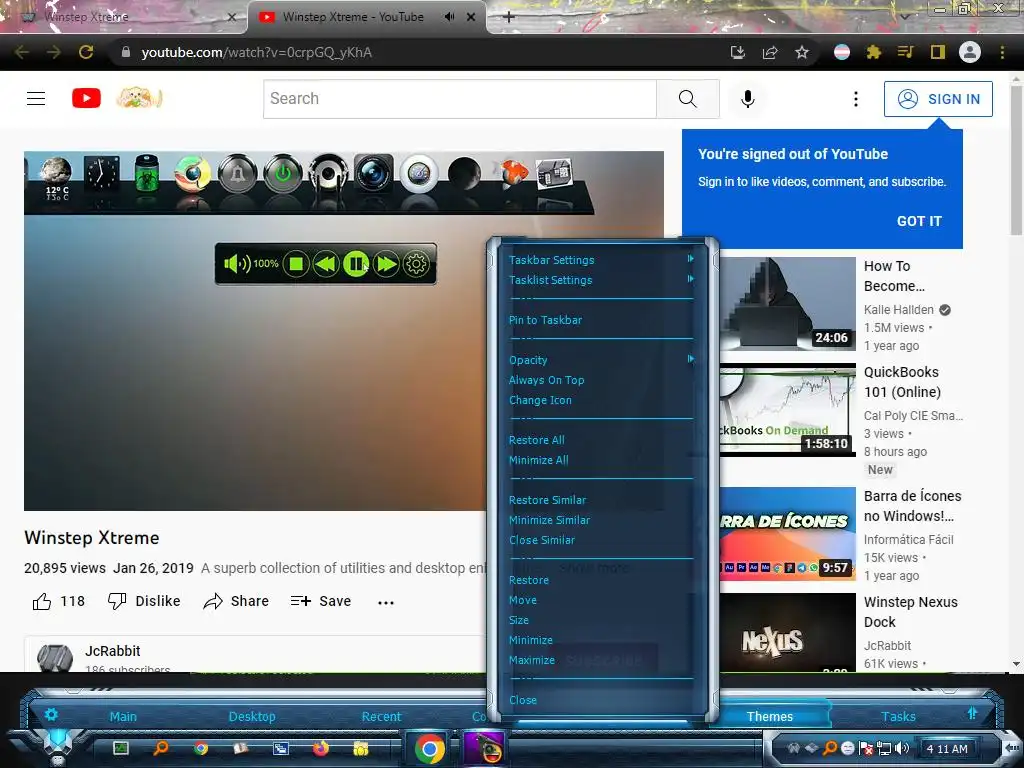Click the install app icon in address bar

[738, 52]
